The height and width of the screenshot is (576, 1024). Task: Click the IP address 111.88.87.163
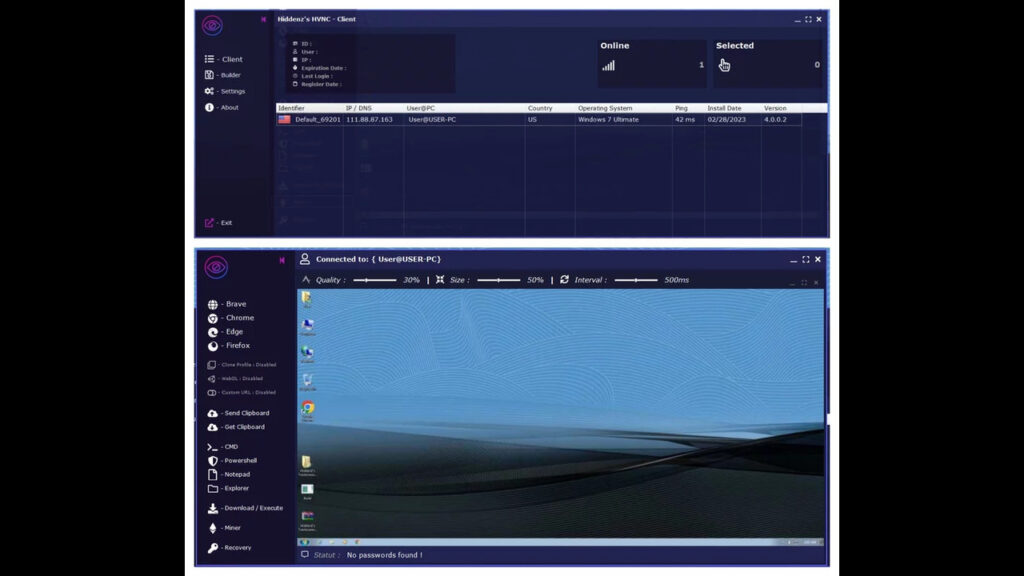[370, 120]
